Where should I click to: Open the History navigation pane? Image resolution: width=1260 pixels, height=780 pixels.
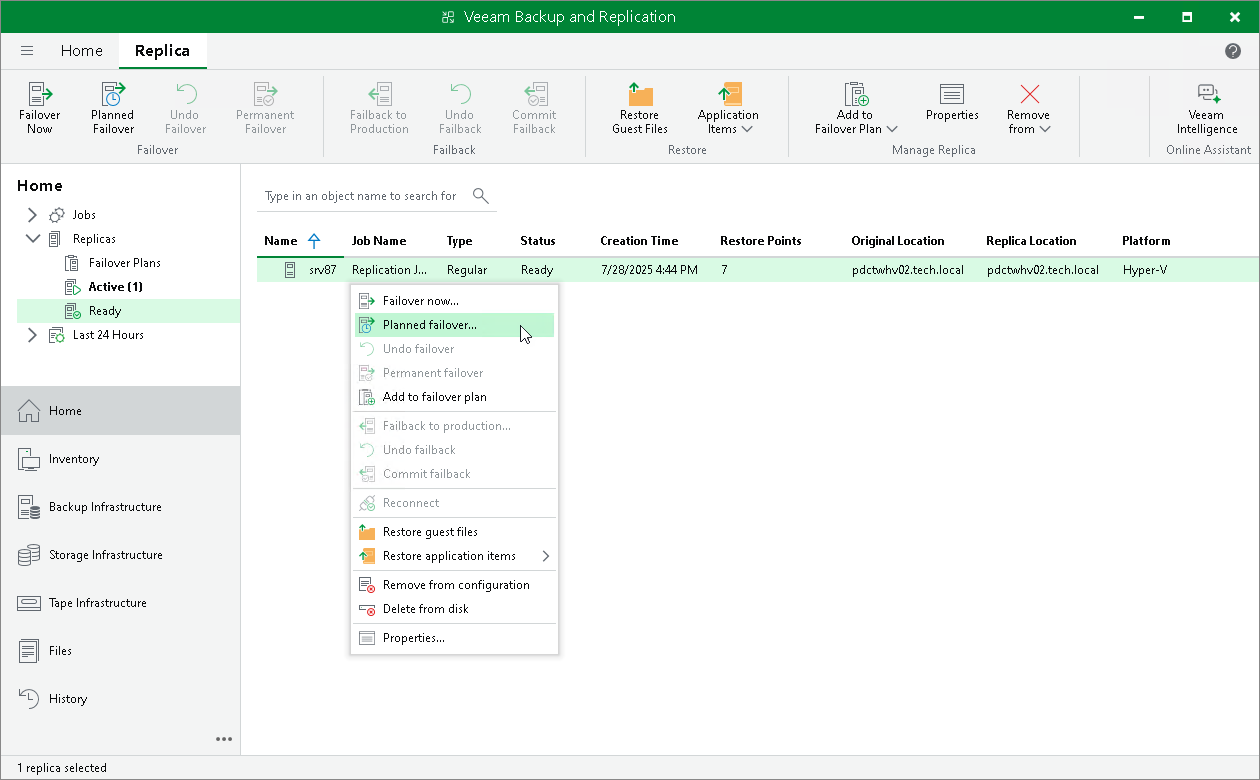point(120,699)
